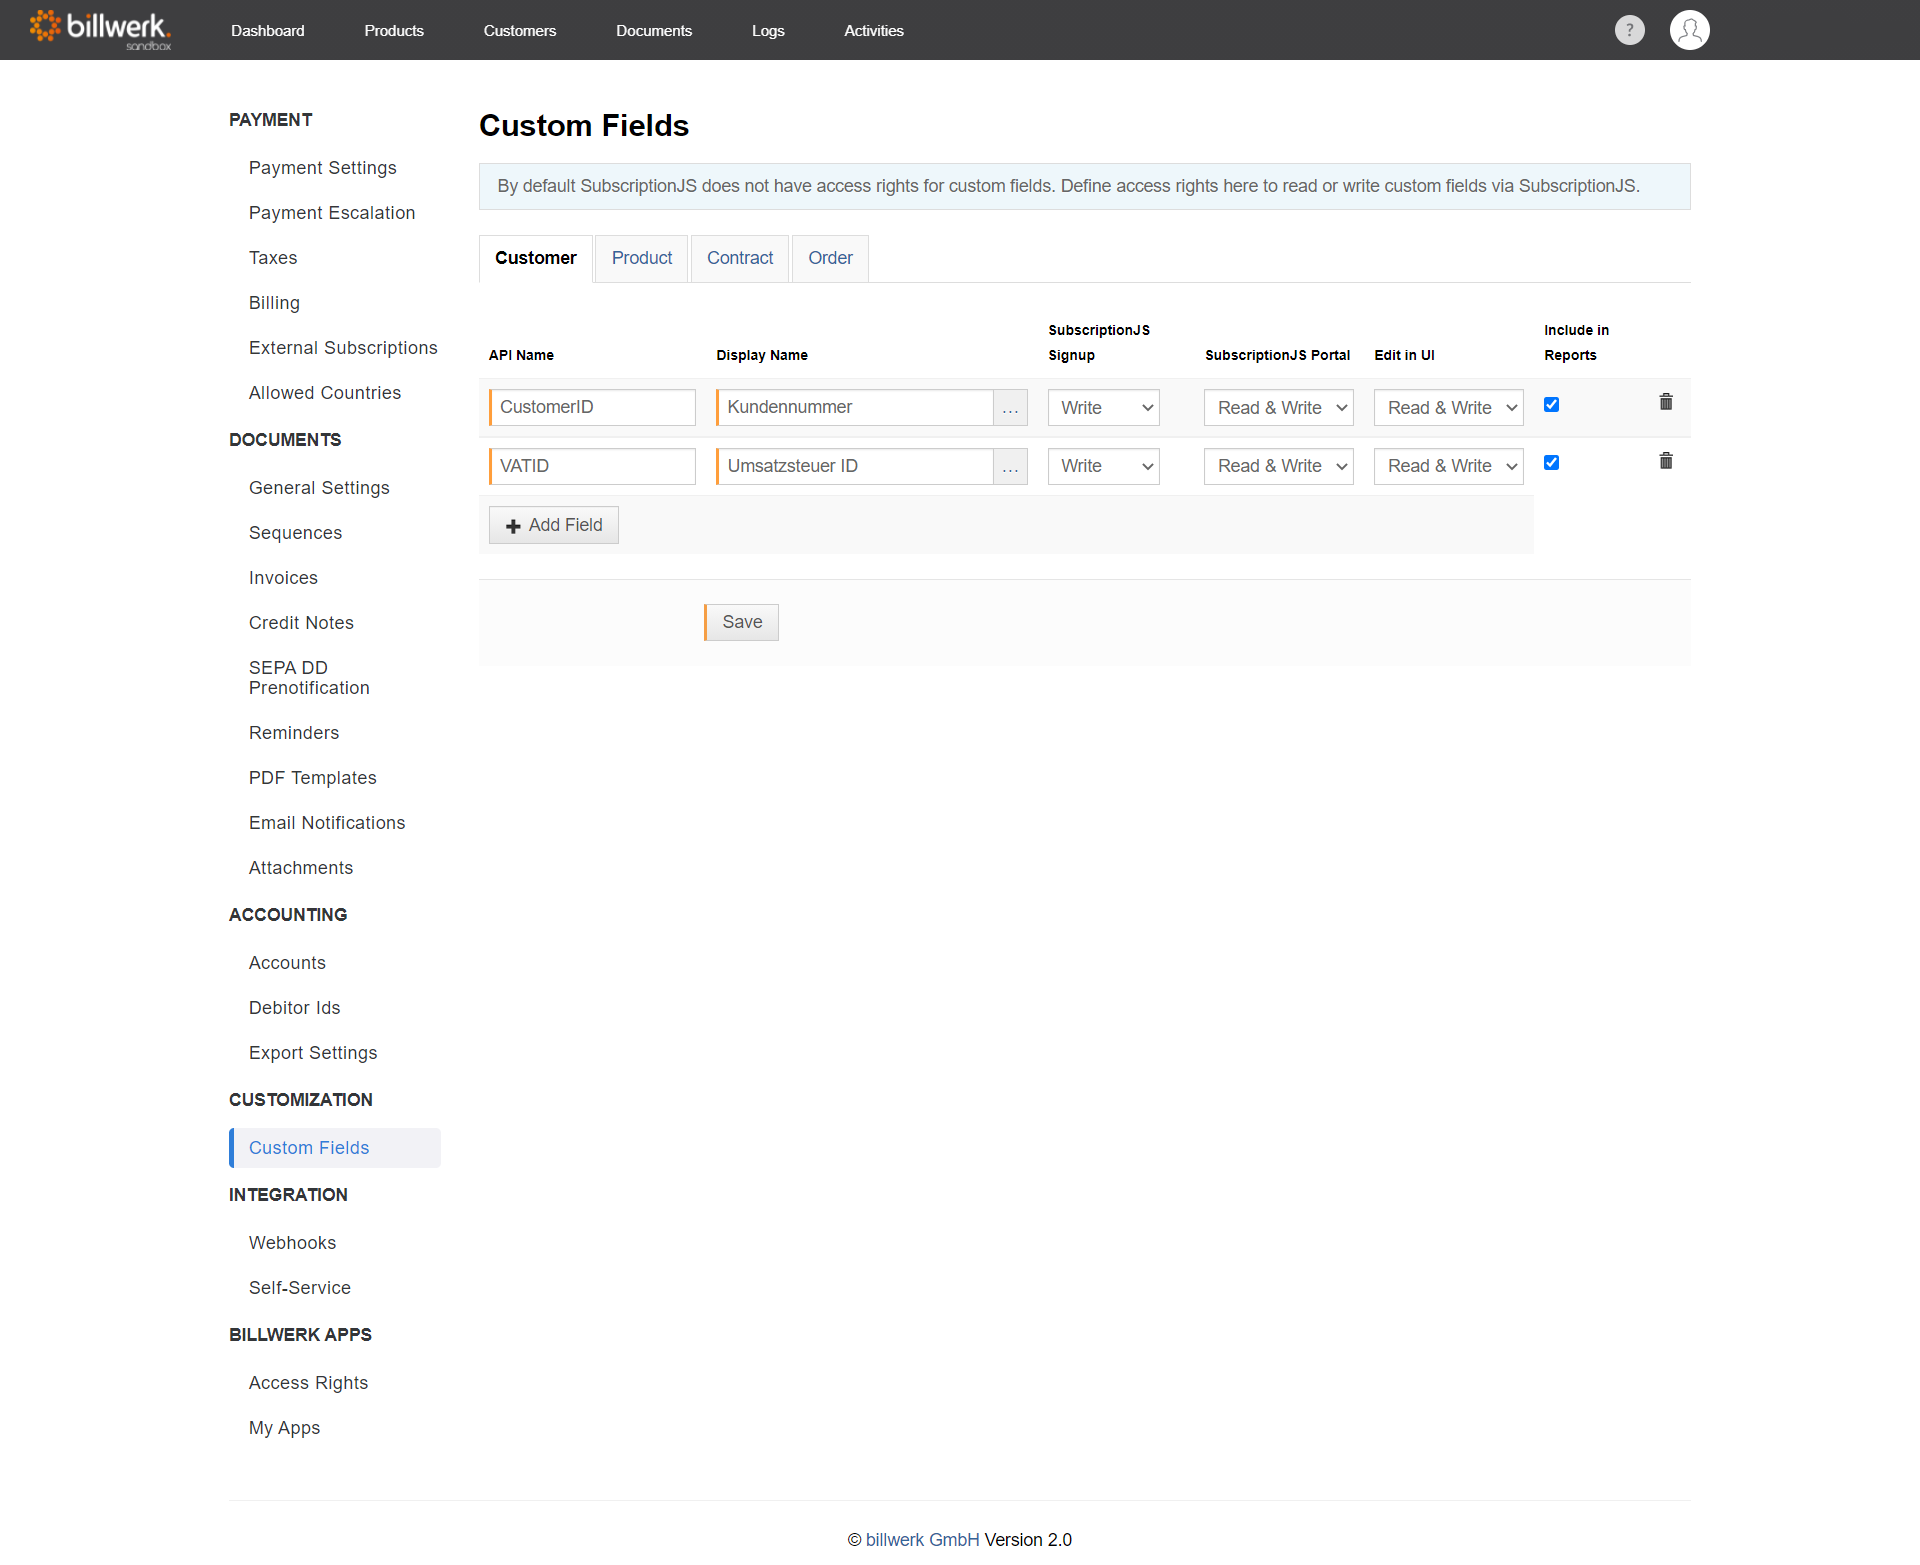
Task: Switch to the Contract tab
Action: coord(737,257)
